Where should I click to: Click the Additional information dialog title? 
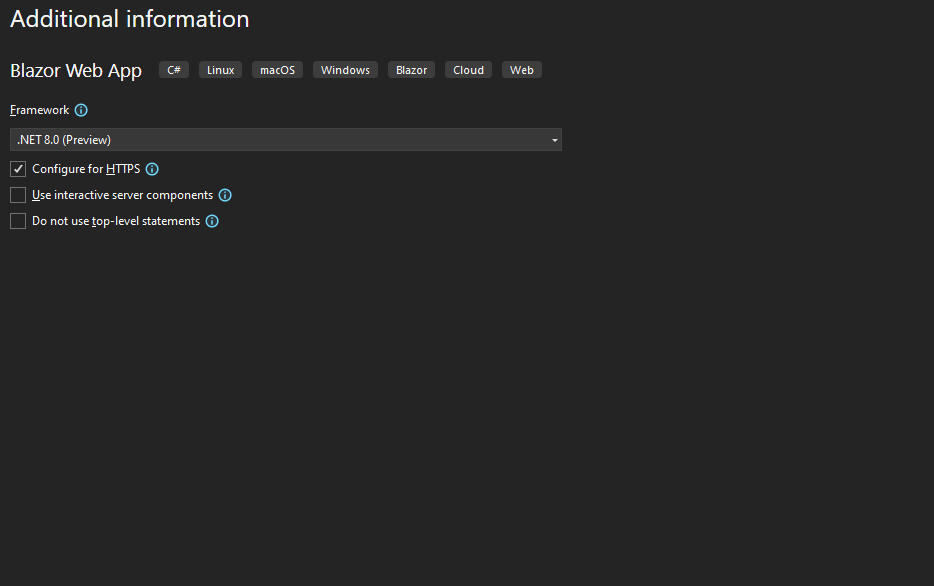tap(128, 19)
